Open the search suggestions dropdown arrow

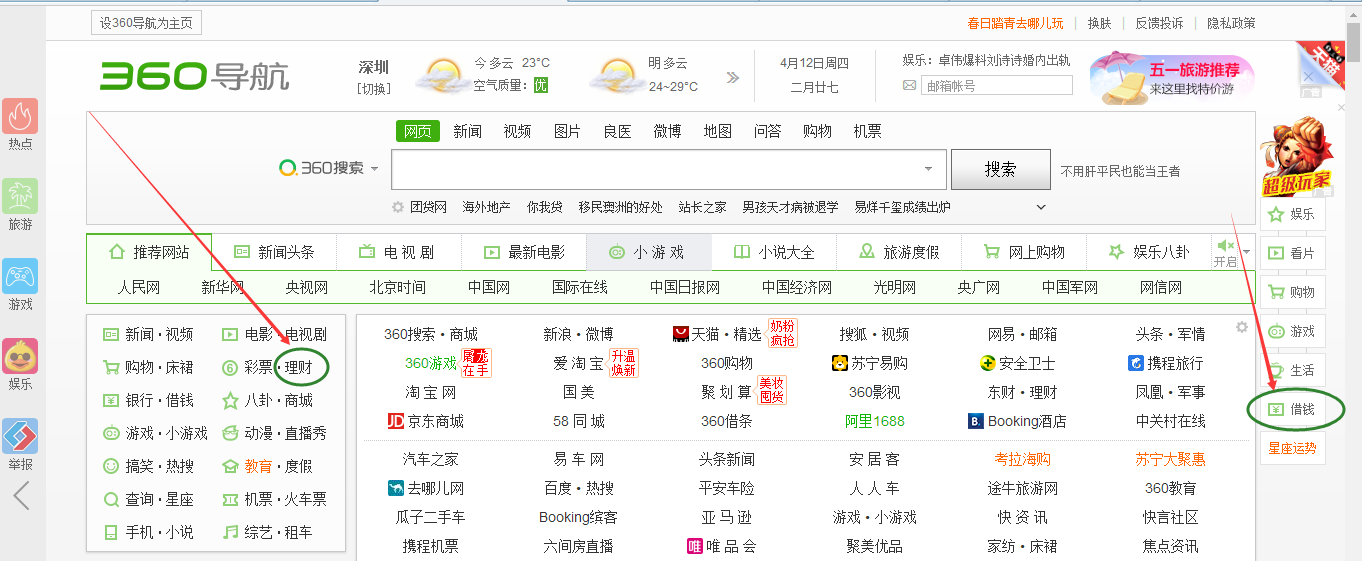click(x=928, y=169)
